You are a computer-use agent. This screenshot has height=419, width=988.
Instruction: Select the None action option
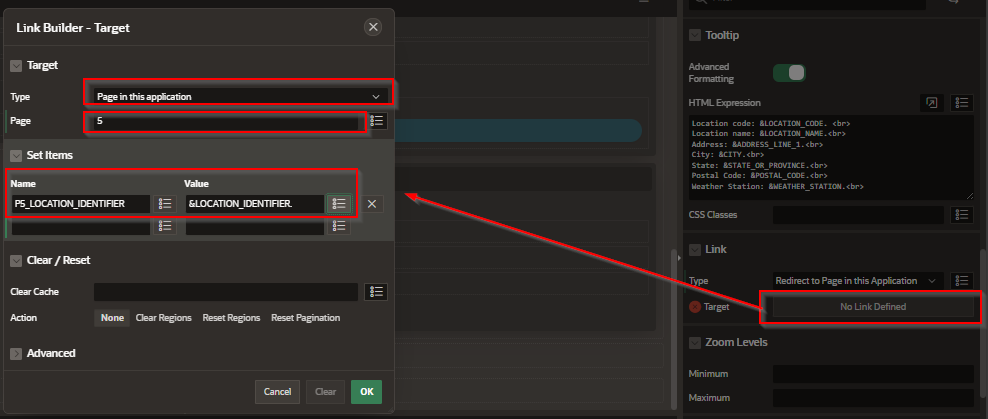(x=112, y=318)
